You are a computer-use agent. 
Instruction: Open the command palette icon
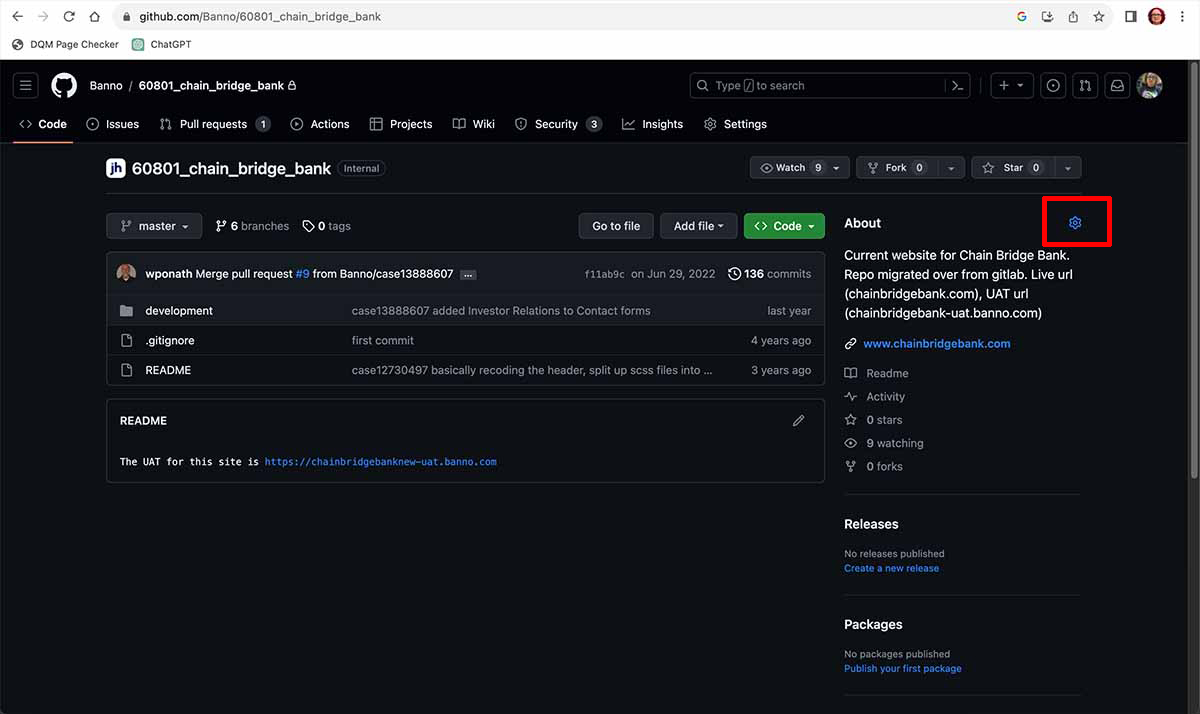coord(957,86)
